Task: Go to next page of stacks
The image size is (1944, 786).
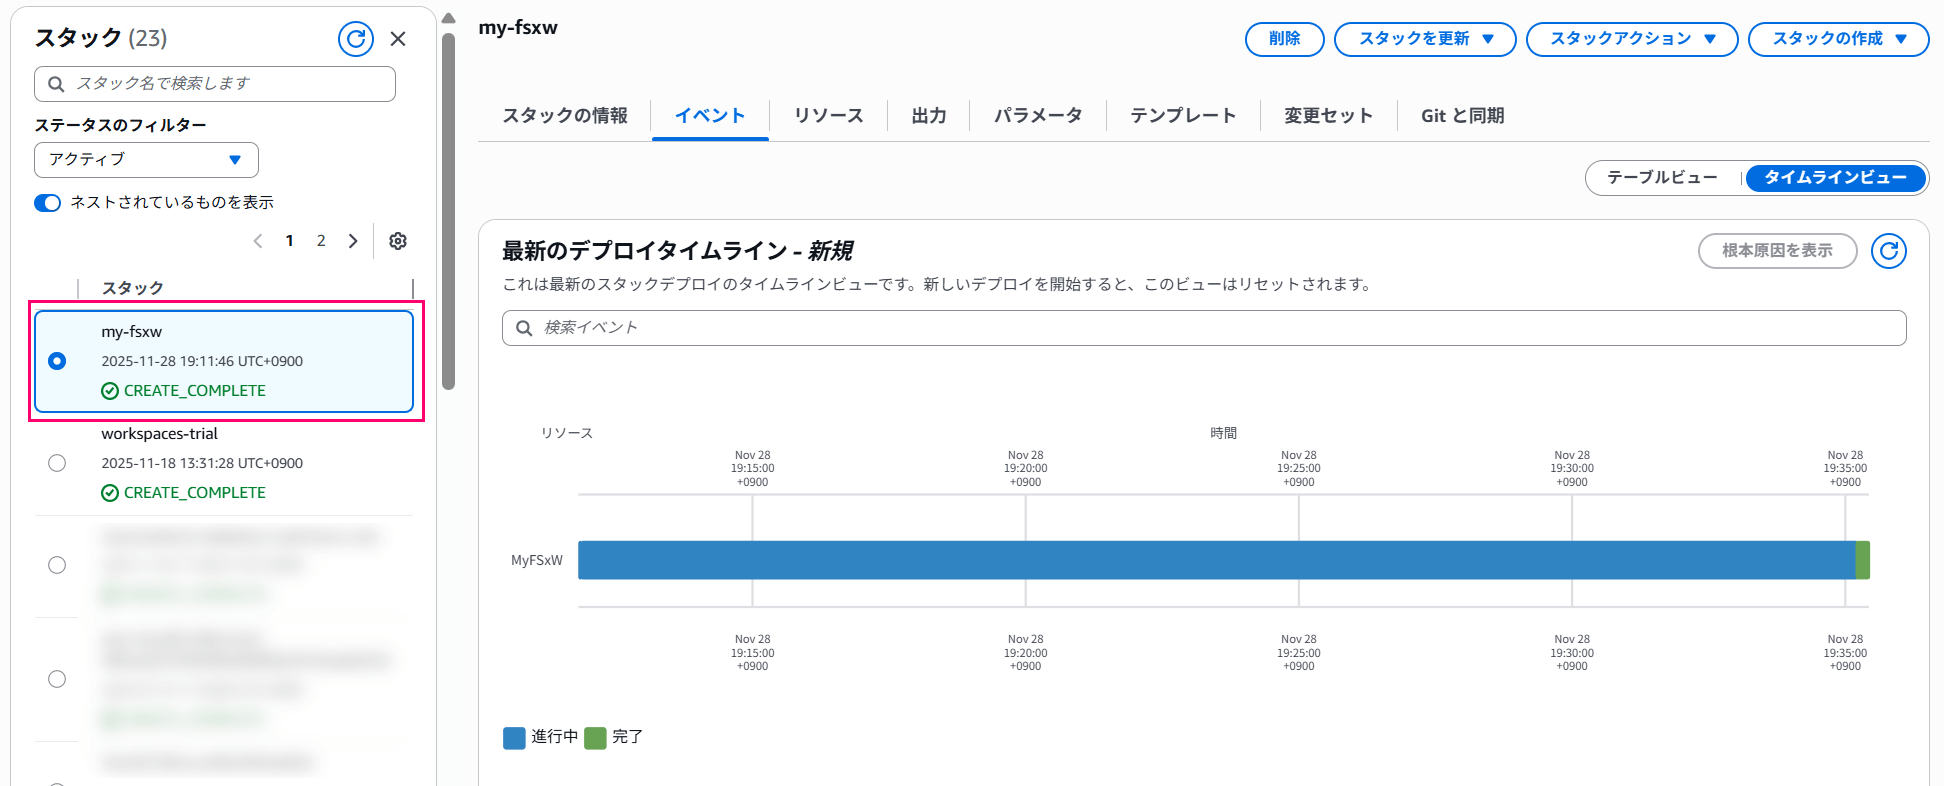Action: [353, 241]
